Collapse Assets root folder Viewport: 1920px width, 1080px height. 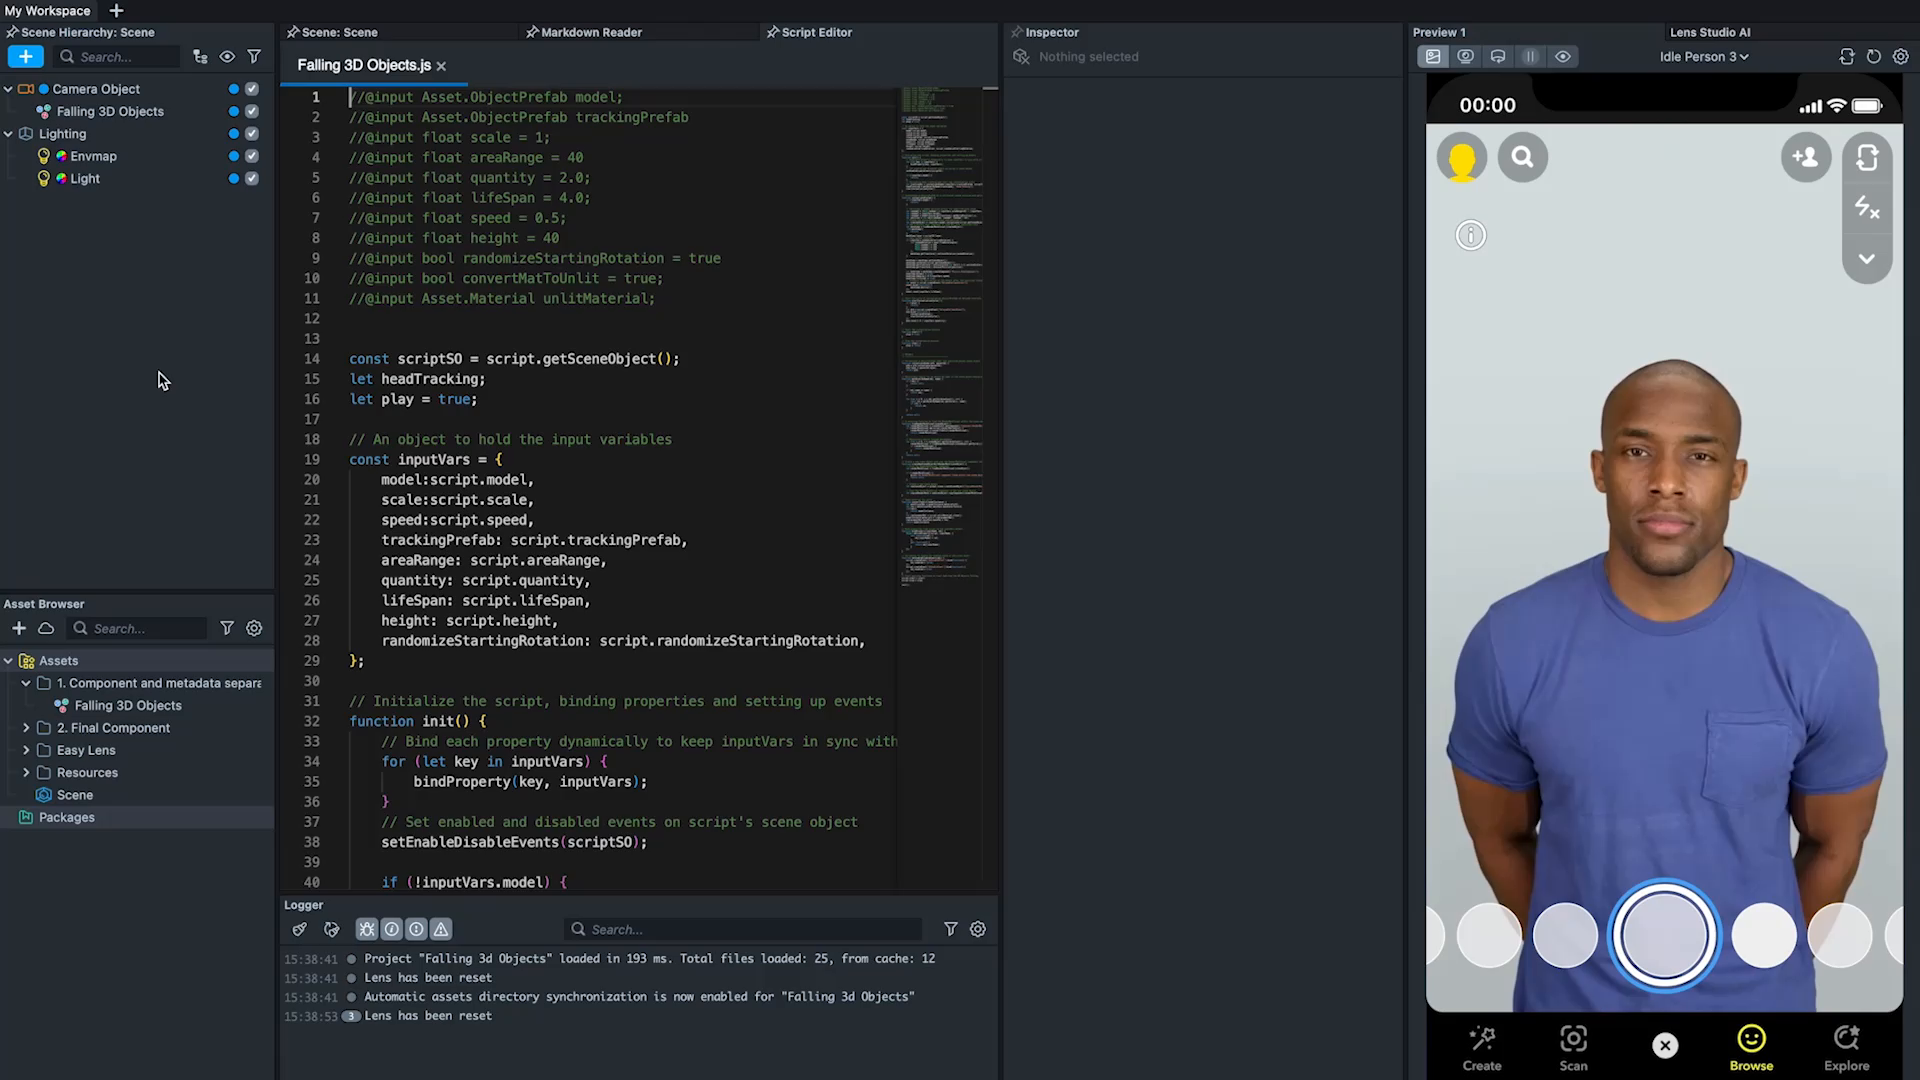8,661
